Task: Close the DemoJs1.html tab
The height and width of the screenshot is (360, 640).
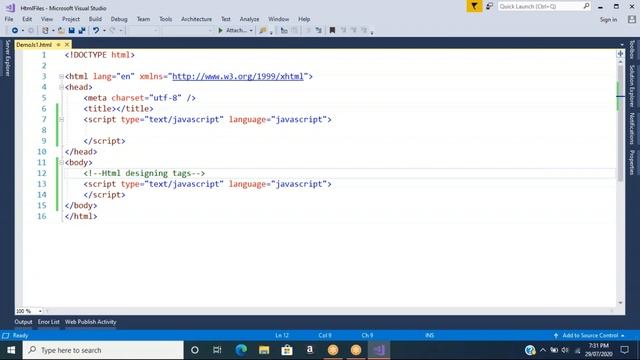Action: (x=67, y=44)
